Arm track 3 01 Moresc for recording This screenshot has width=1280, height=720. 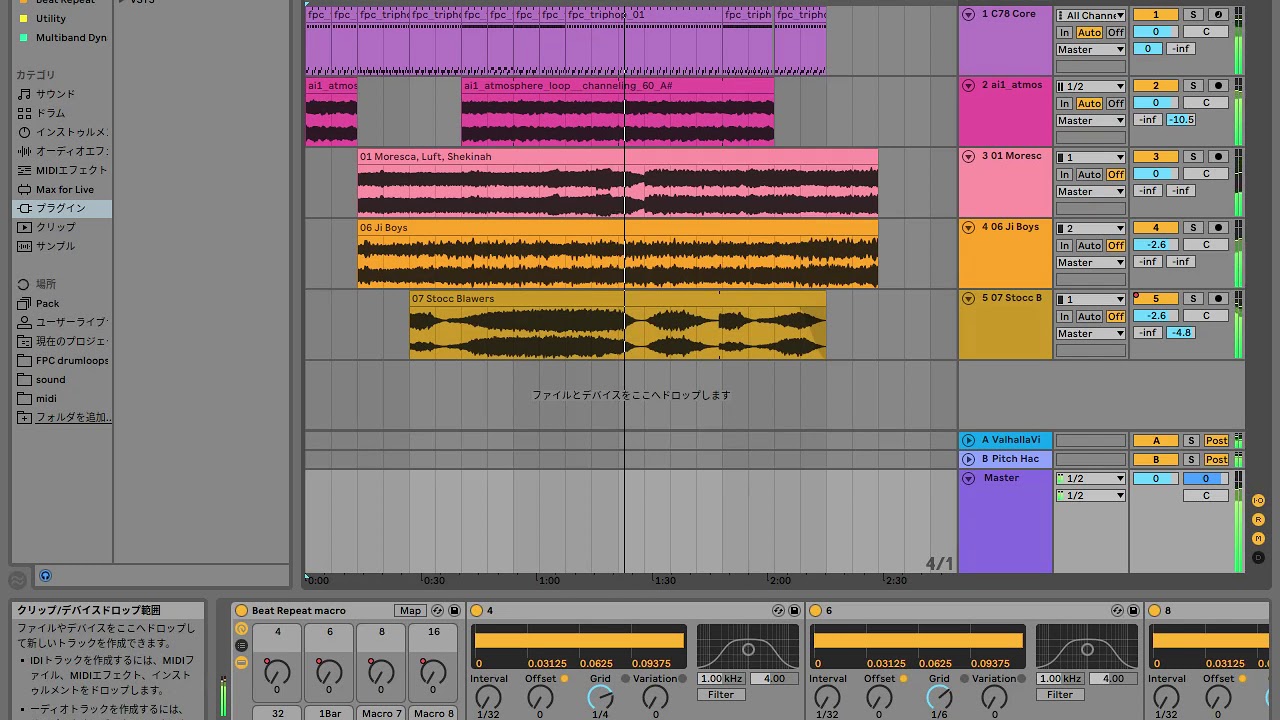click(x=1218, y=157)
